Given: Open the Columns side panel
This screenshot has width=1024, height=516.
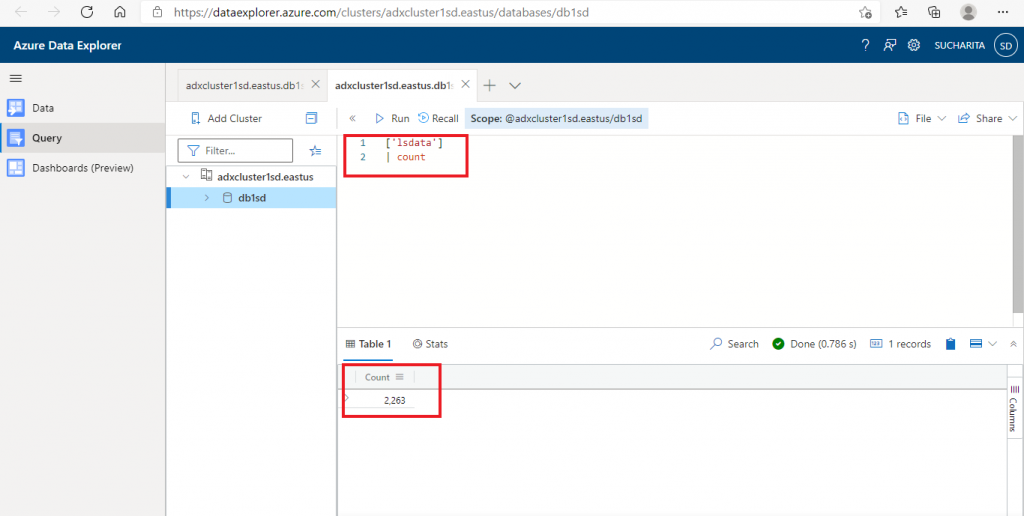Looking at the screenshot, I should point(1014,408).
